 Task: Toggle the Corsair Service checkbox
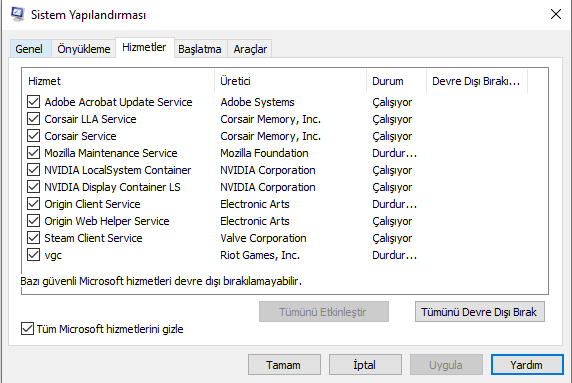[x=34, y=136]
